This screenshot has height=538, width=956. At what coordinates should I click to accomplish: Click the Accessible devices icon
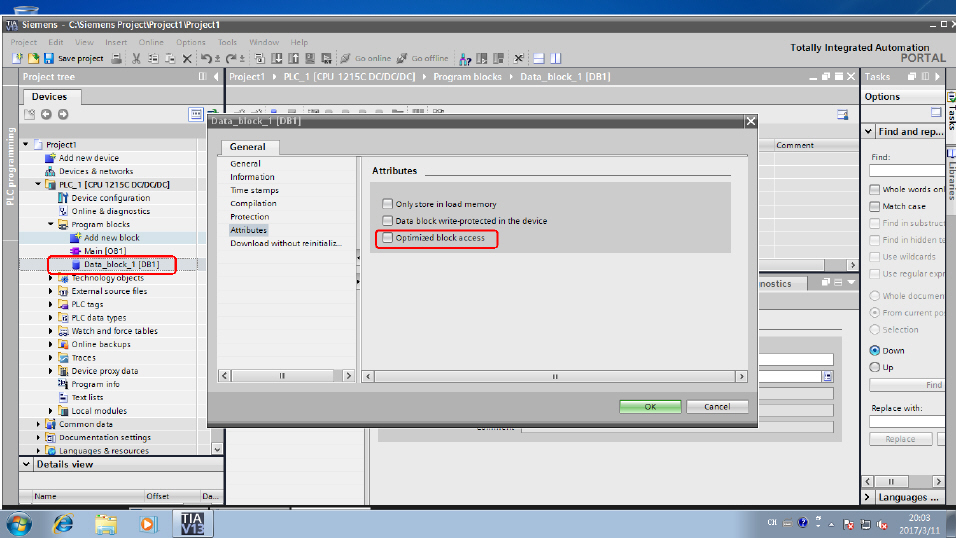coord(465,59)
